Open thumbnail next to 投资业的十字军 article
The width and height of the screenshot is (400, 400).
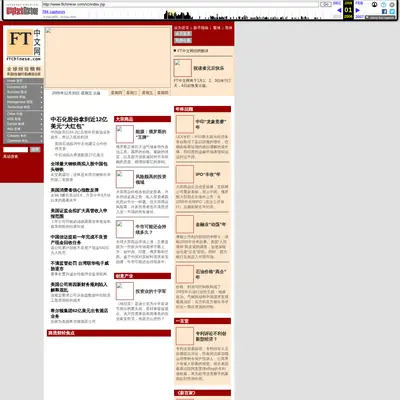pyautogui.click(x=125, y=291)
